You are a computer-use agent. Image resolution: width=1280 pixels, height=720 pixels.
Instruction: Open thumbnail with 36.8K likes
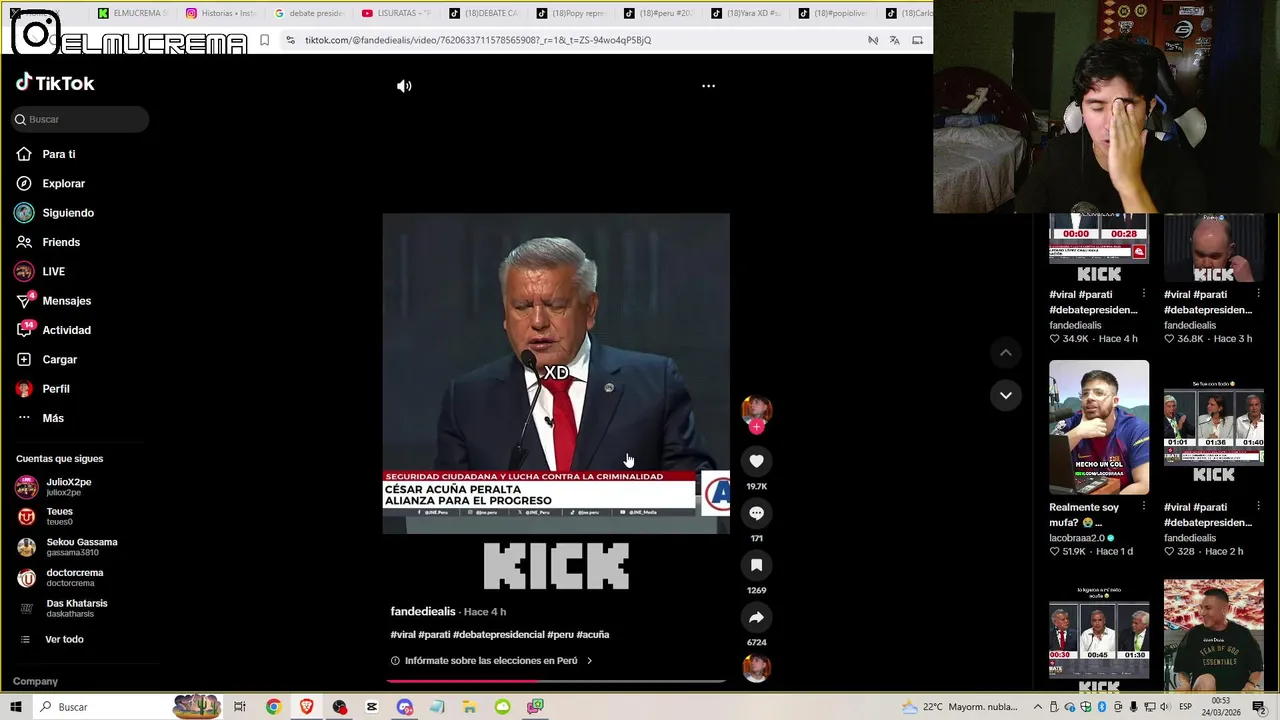click(1213, 249)
